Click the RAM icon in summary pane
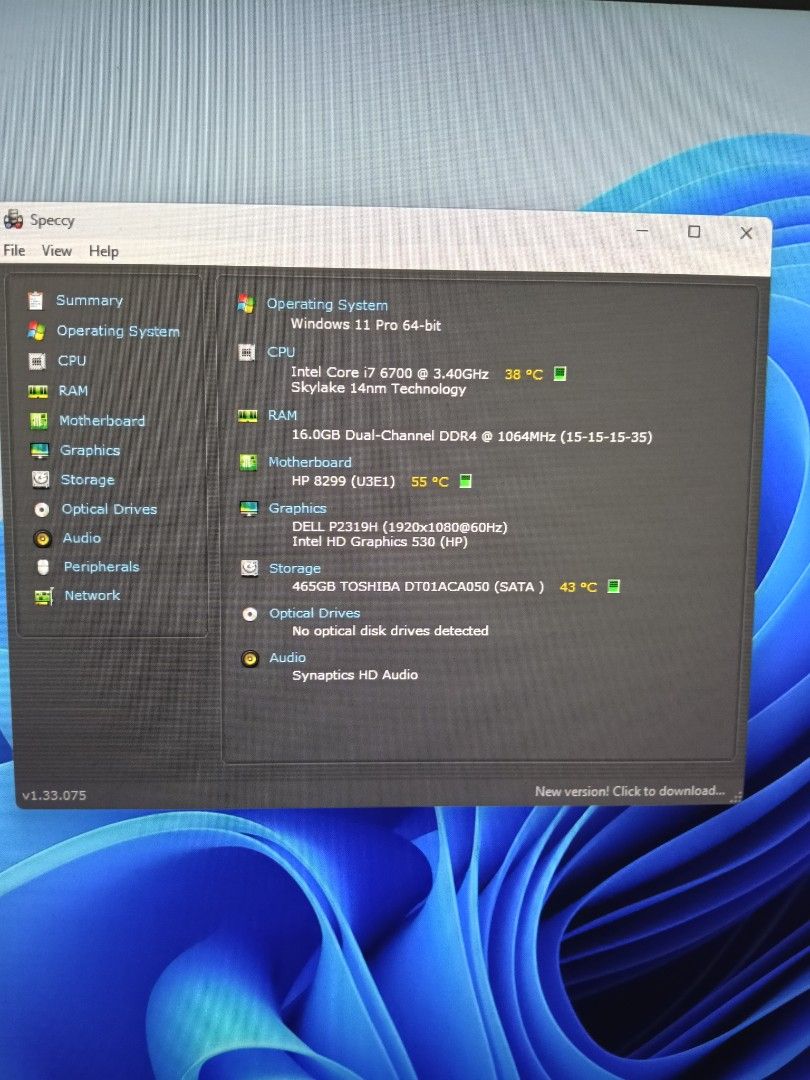The image size is (810, 1080). pyautogui.click(x=247, y=415)
